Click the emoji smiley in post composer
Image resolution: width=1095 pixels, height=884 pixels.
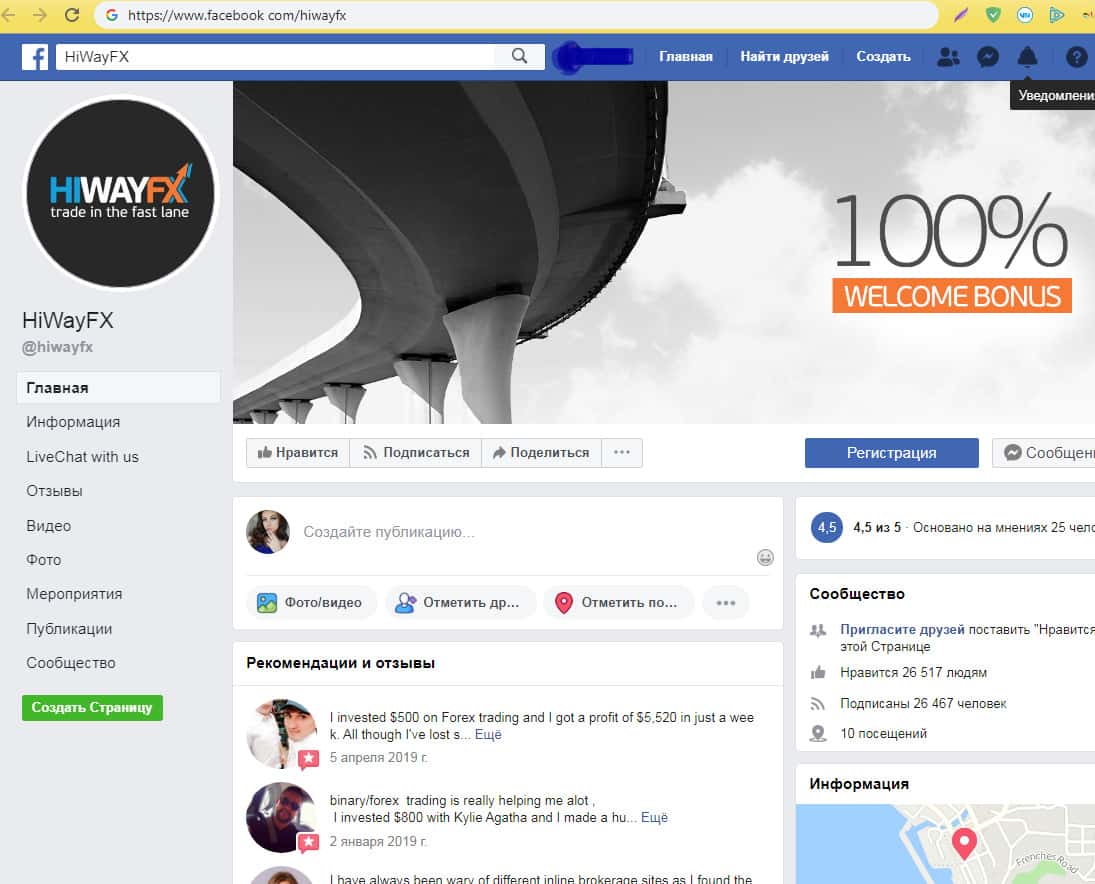click(765, 557)
